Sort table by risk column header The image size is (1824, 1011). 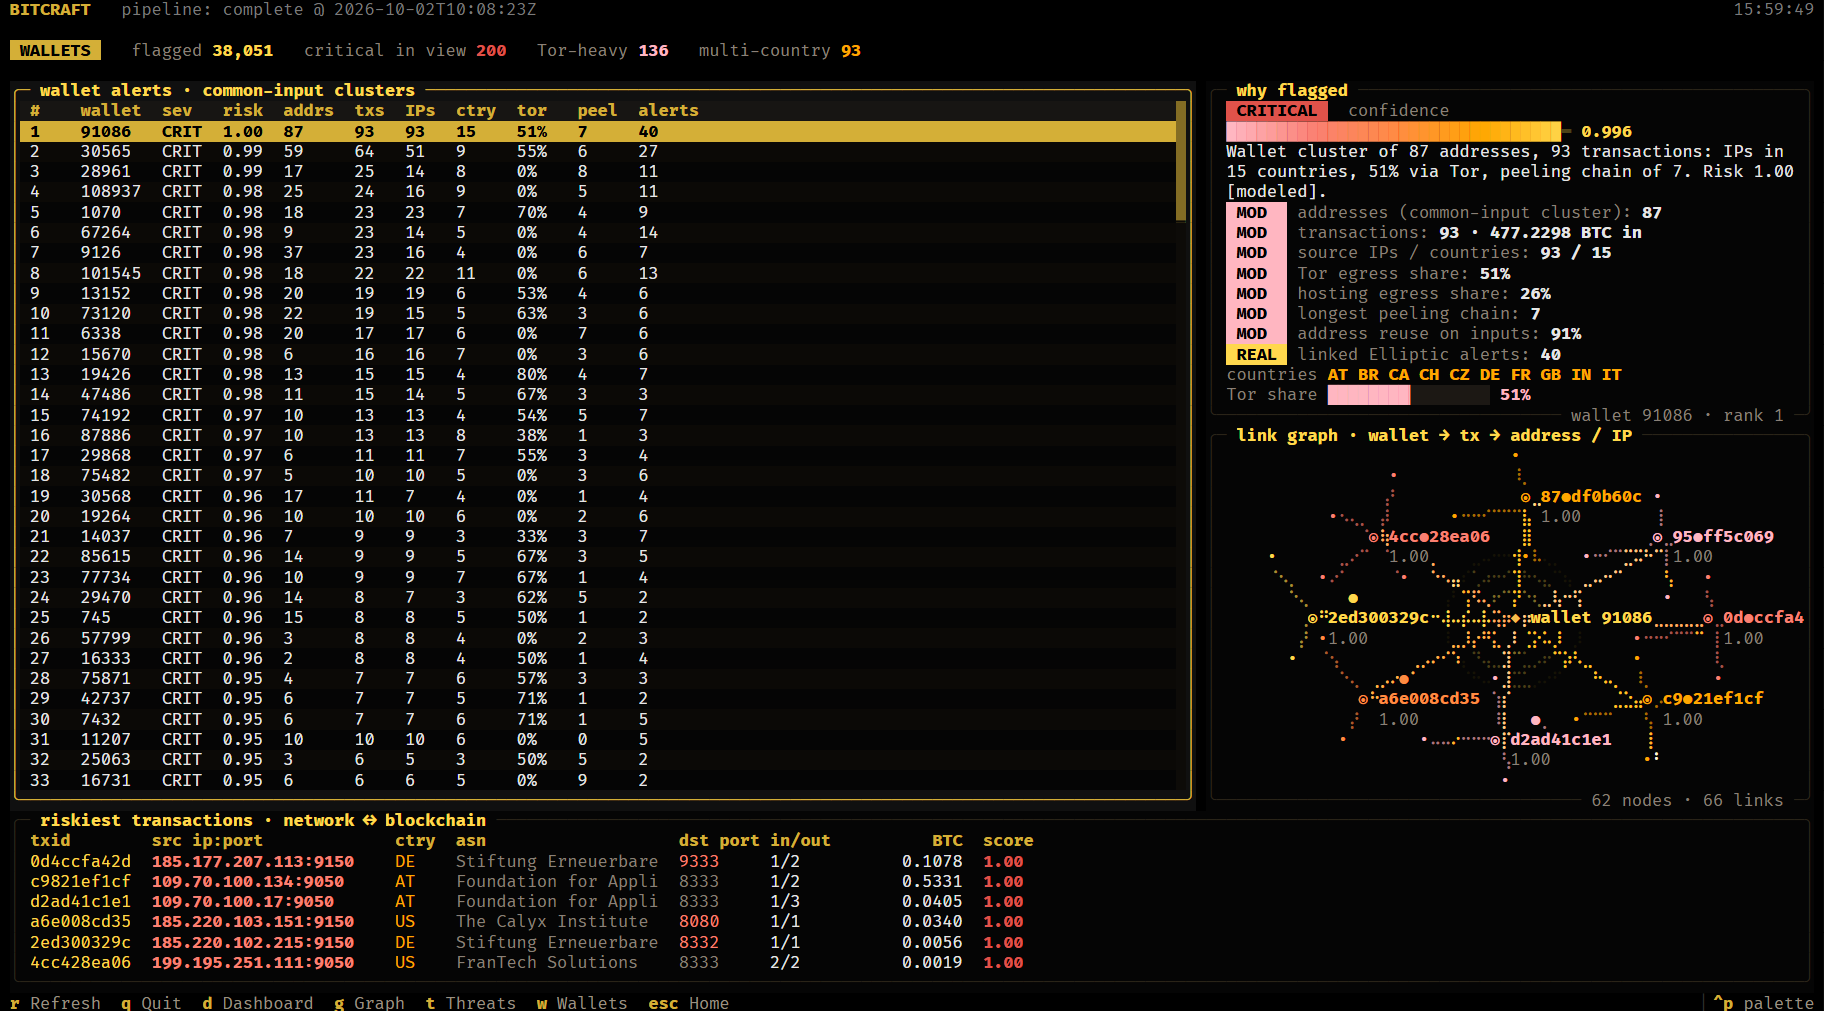[x=243, y=110]
